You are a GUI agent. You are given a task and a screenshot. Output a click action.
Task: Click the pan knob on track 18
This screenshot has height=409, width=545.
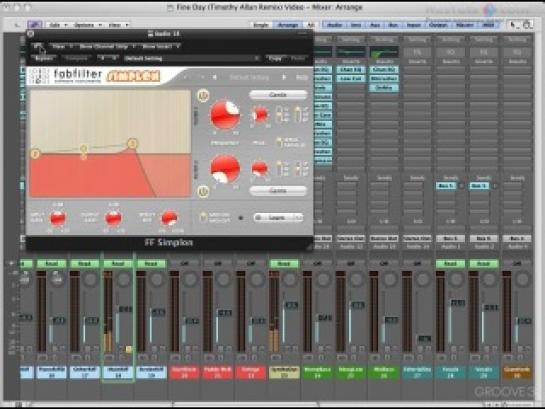(124, 279)
